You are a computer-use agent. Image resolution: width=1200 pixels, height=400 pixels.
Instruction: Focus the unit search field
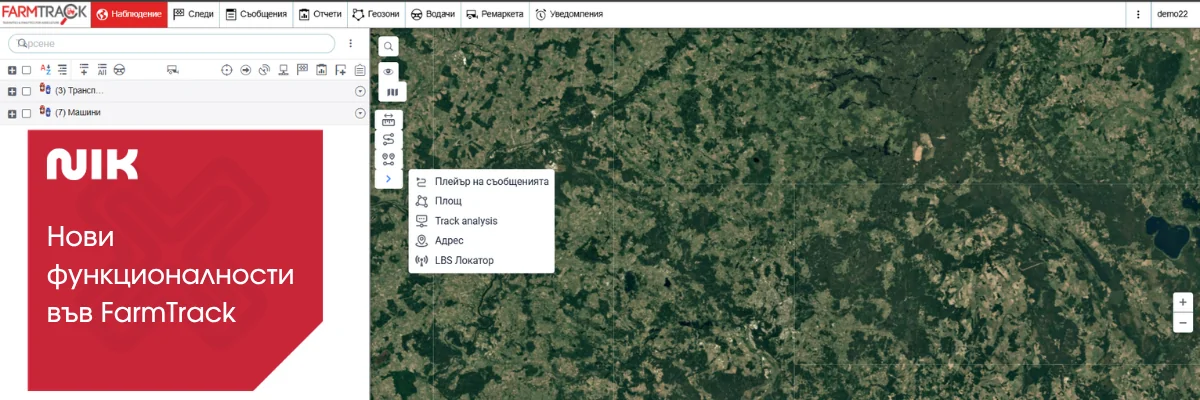[171, 43]
